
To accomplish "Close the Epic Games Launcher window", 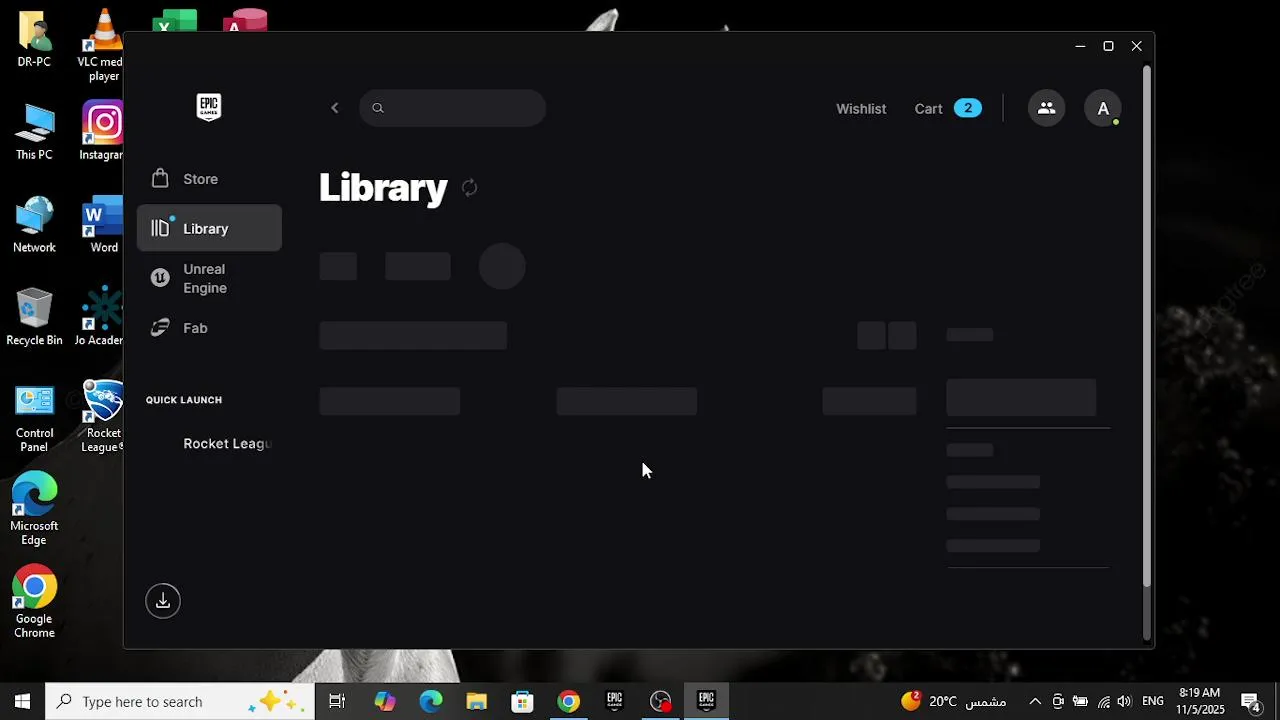I will coord(1136,46).
